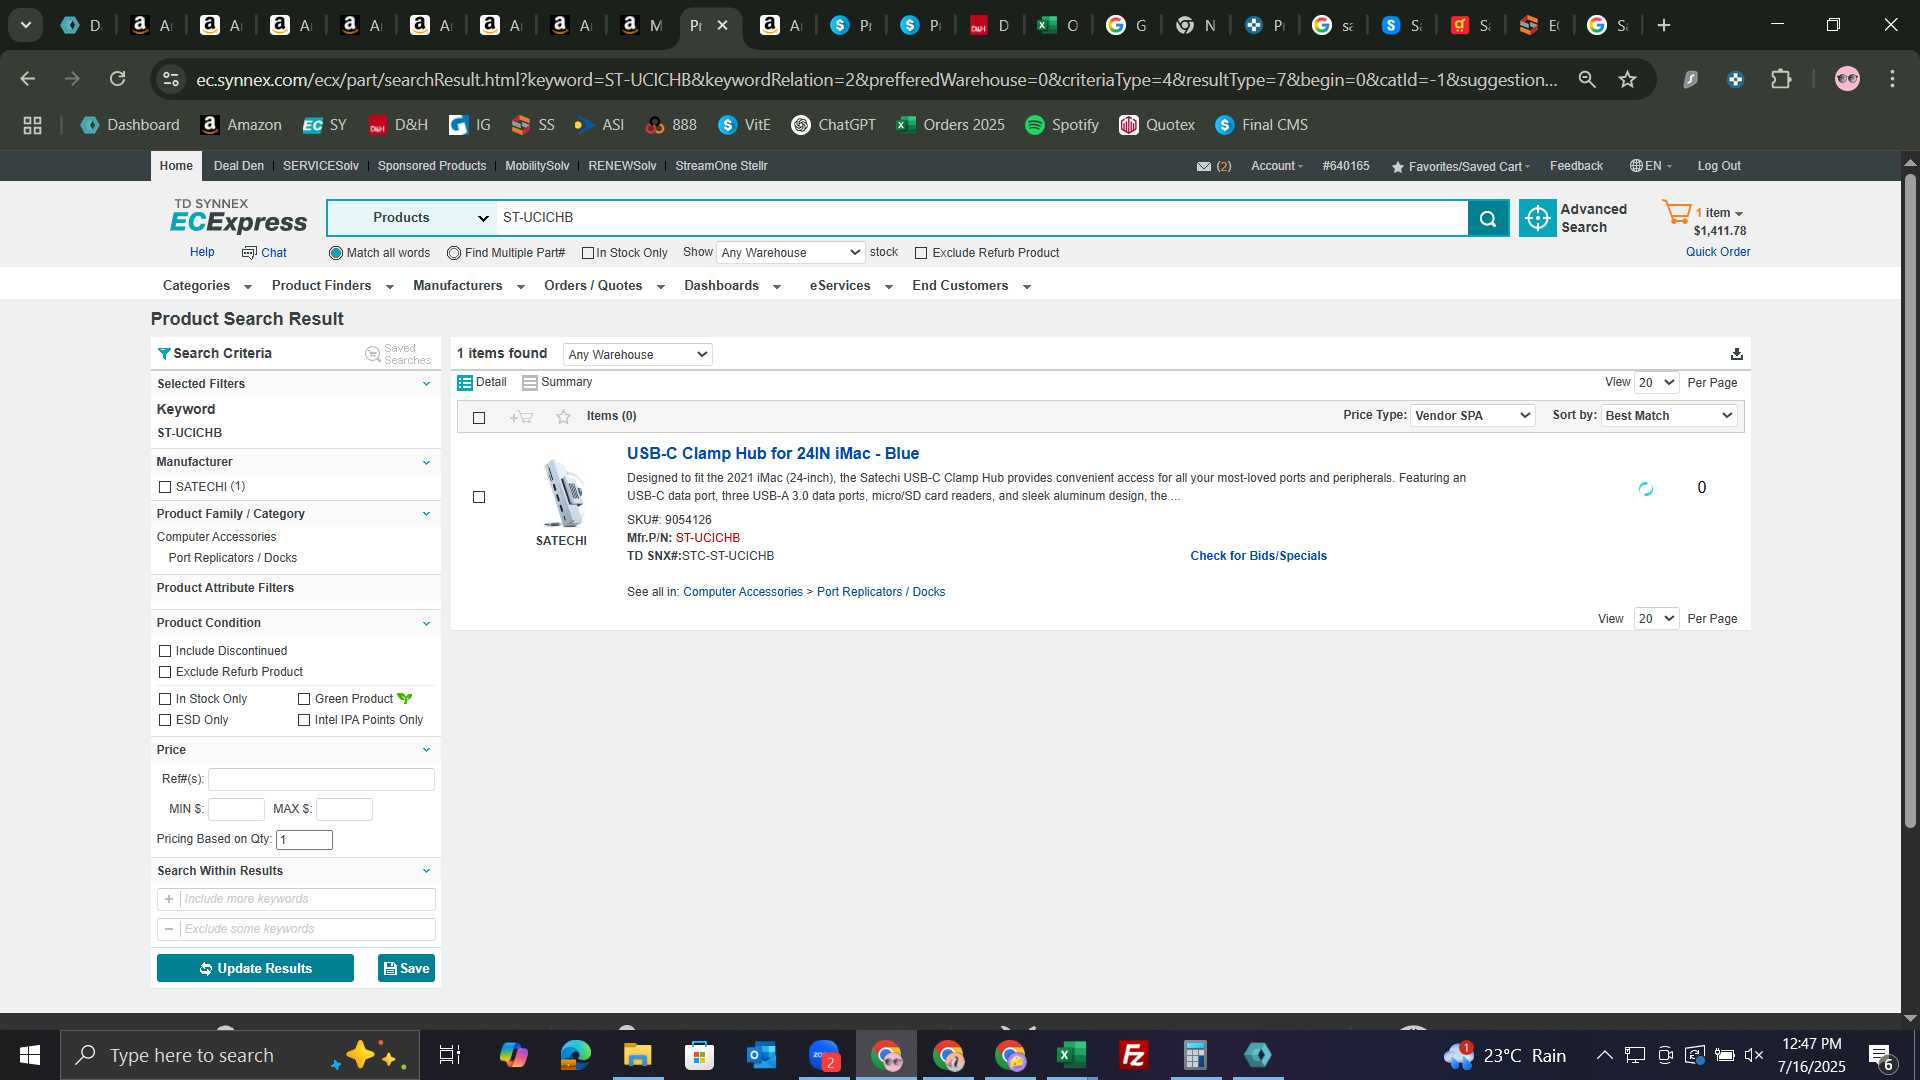Screen dimensions: 1920x1080
Task: Add selected items to cart icon
Action: click(521, 417)
